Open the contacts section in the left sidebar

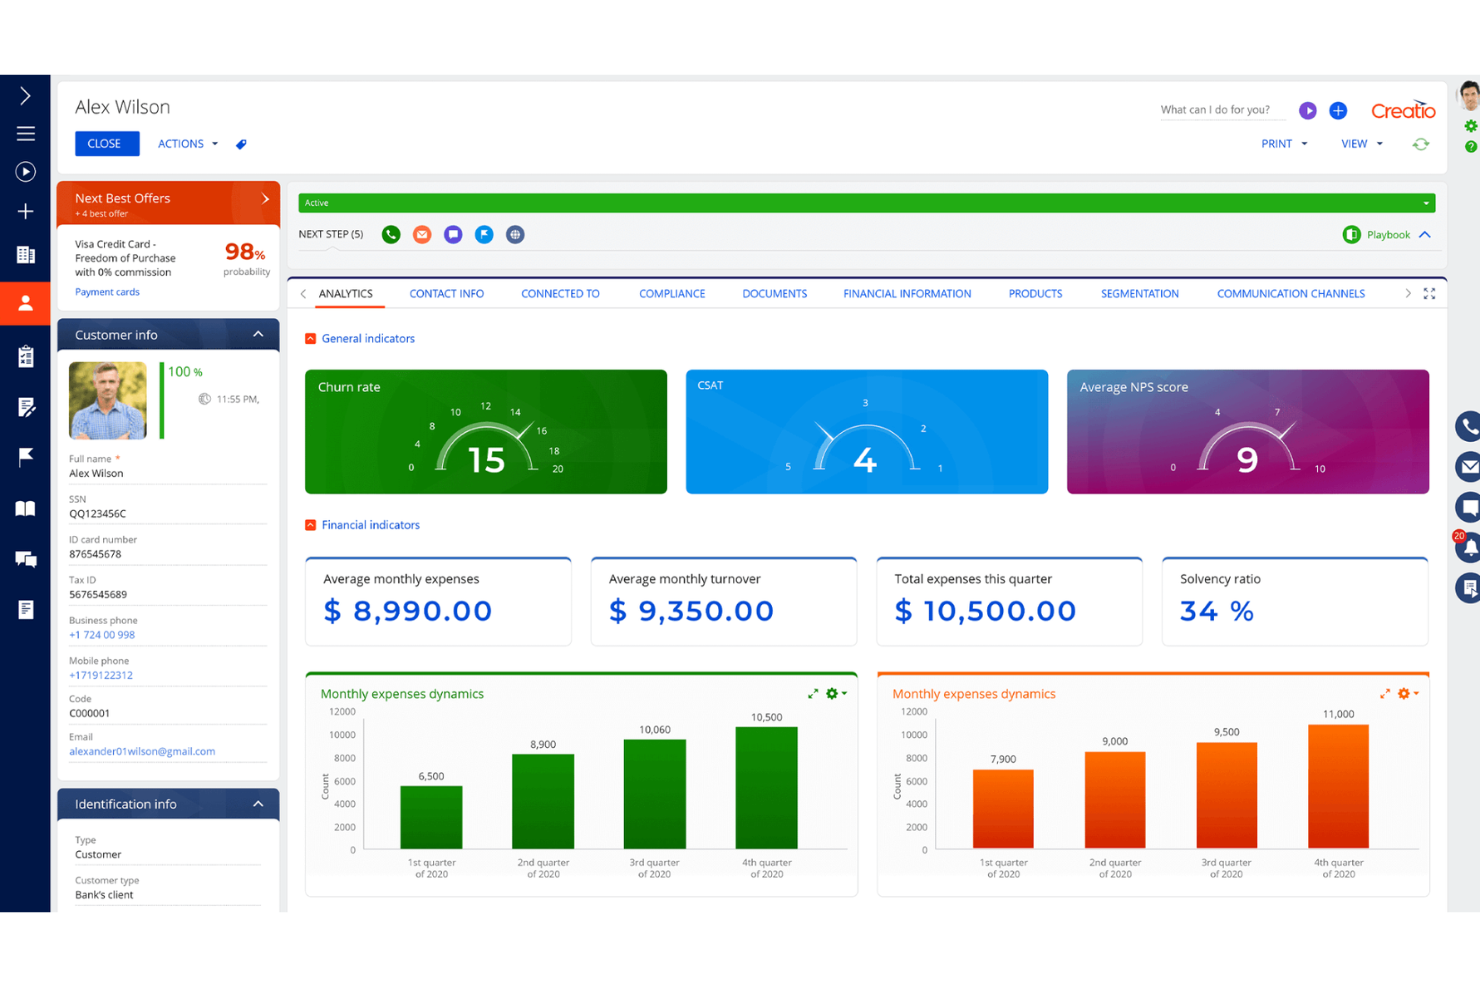coord(25,303)
